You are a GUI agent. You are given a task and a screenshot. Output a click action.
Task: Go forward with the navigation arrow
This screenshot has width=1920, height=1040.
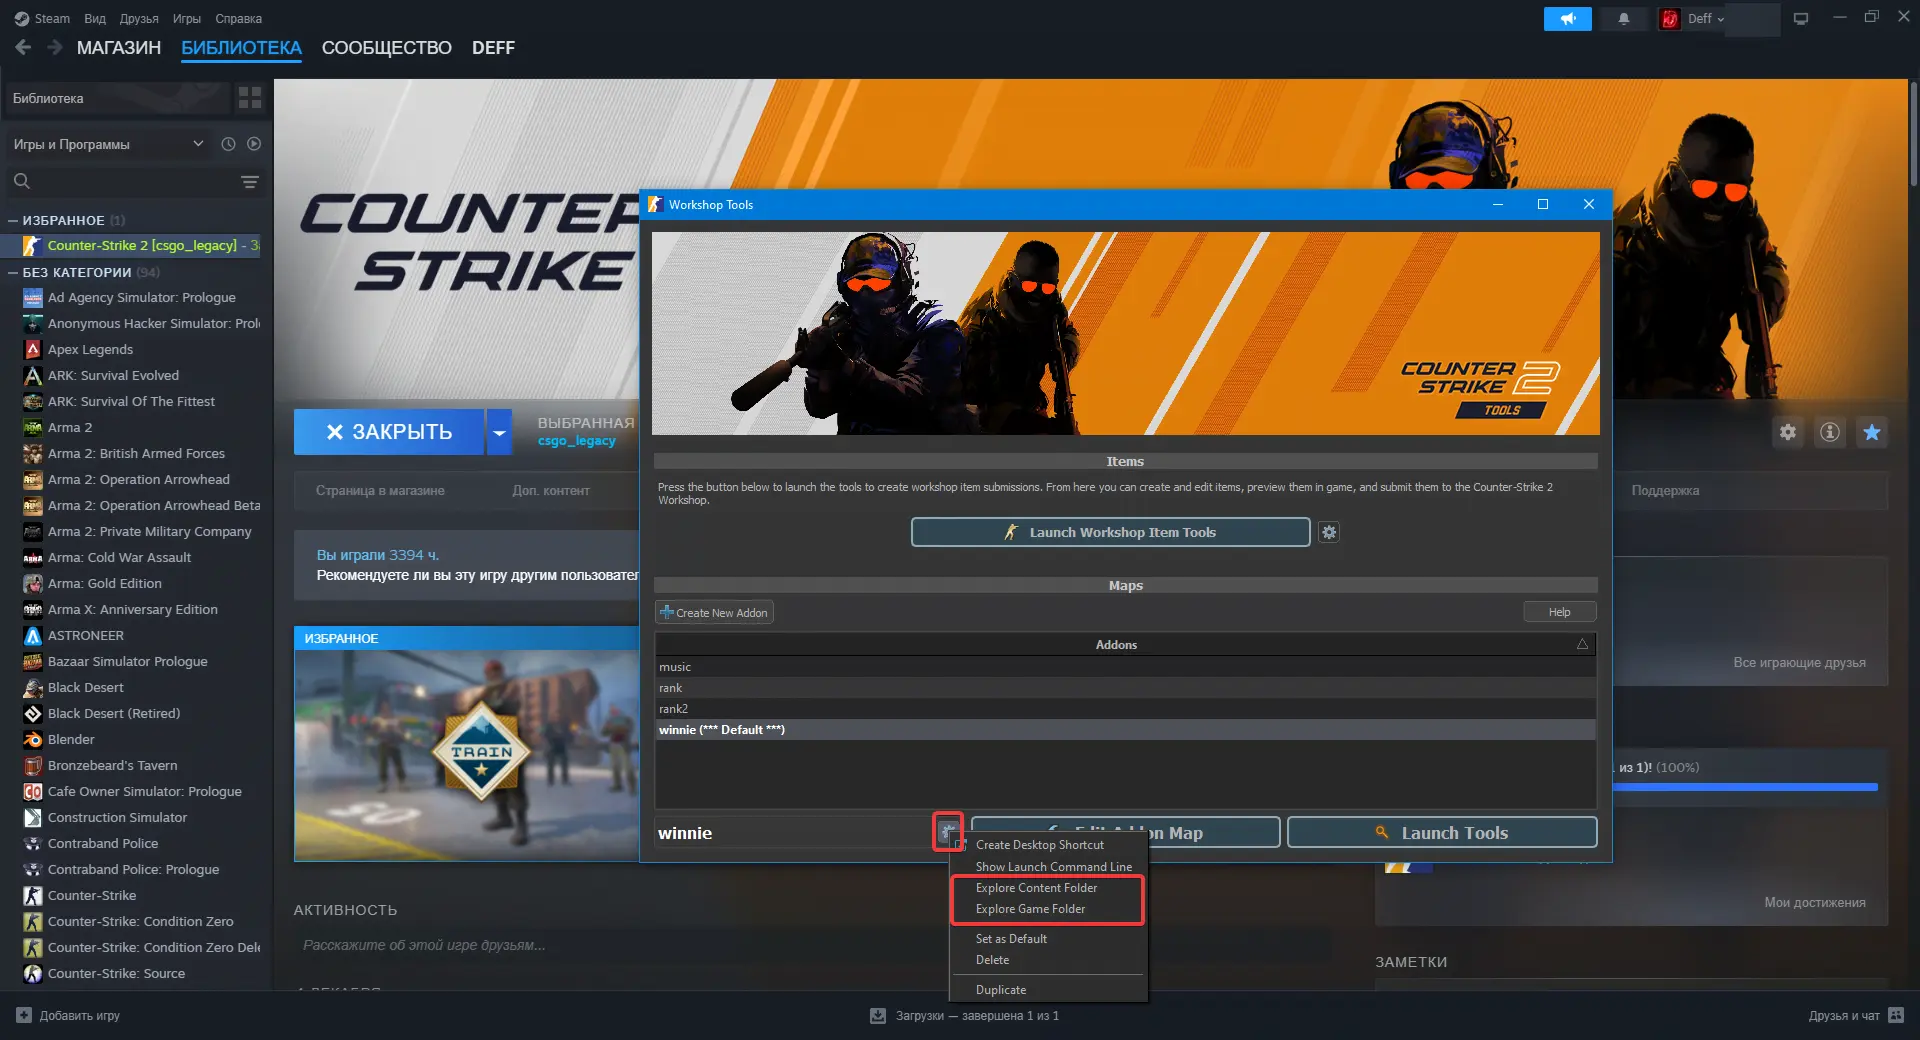[x=55, y=47]
